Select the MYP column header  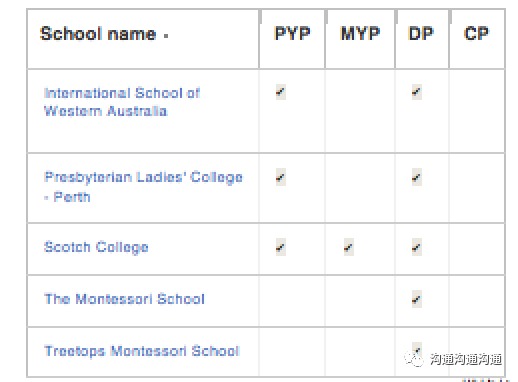[360, 34]
